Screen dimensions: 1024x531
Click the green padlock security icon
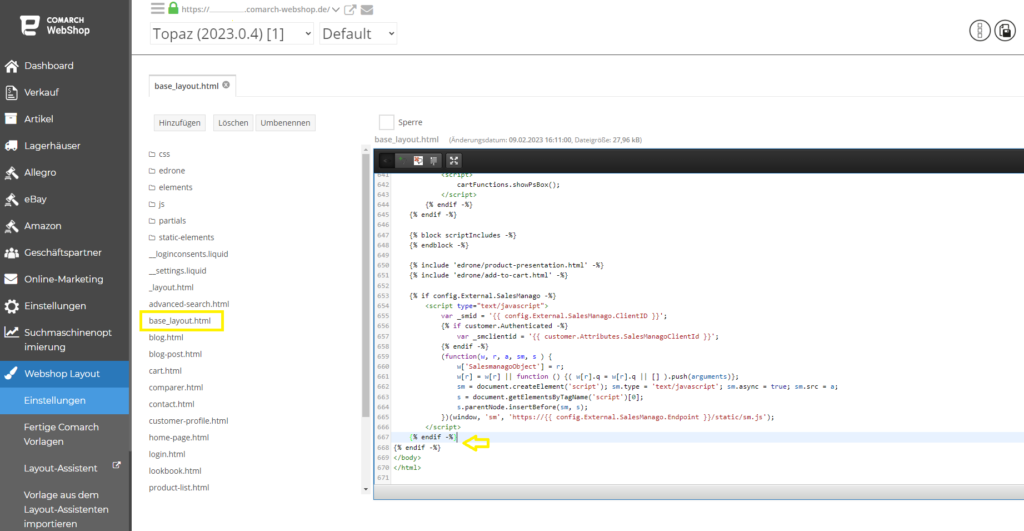pyautogui.click(x=173, y=8)
